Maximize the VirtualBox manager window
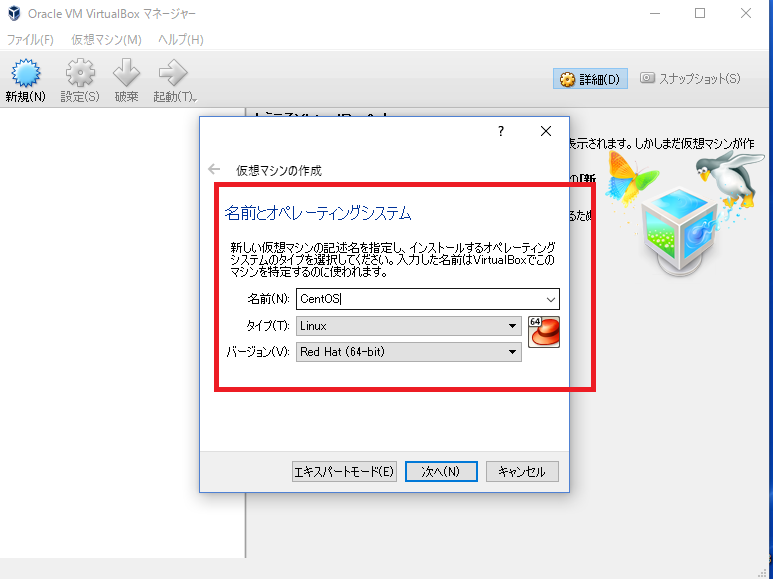This screenshot has height=579, width=773. pos(700,13)
